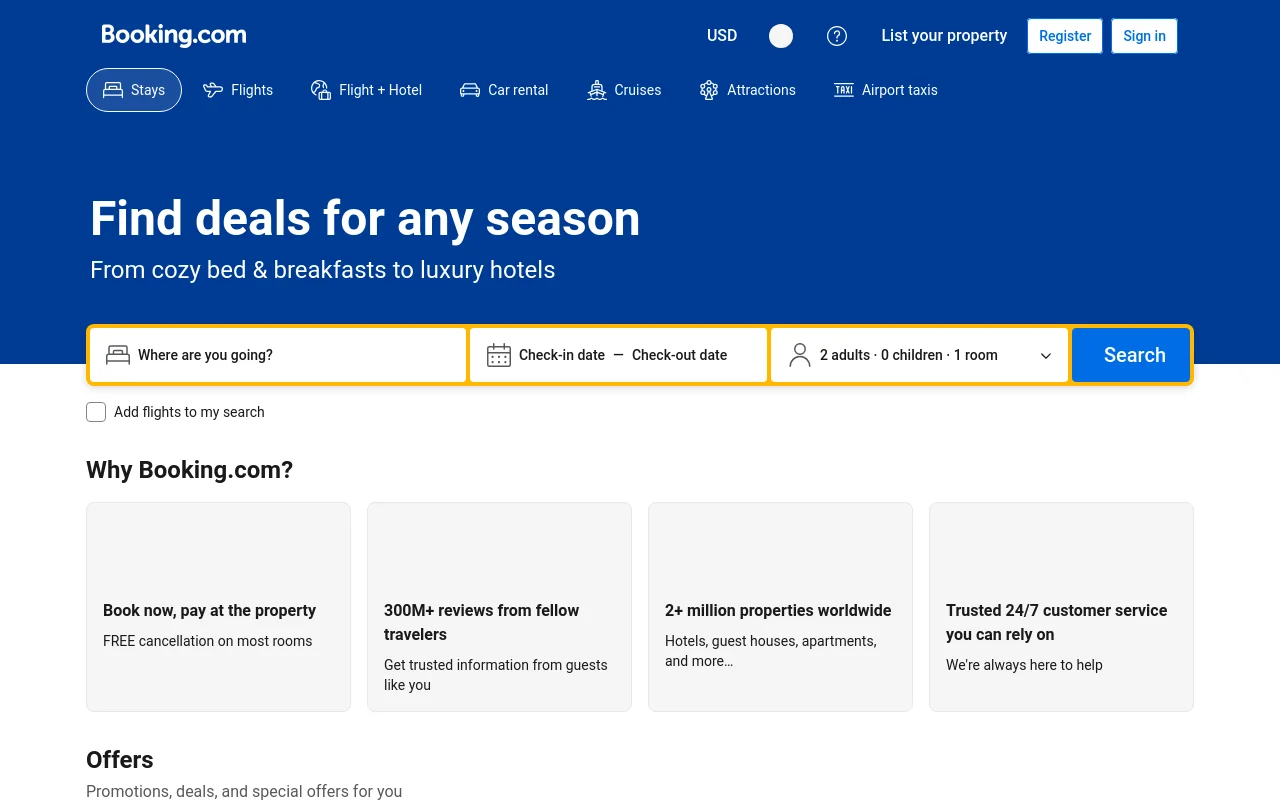The height and width of the screenshot is (800, 1280).
Task: Click the List your property link
Action: point(944,36)
